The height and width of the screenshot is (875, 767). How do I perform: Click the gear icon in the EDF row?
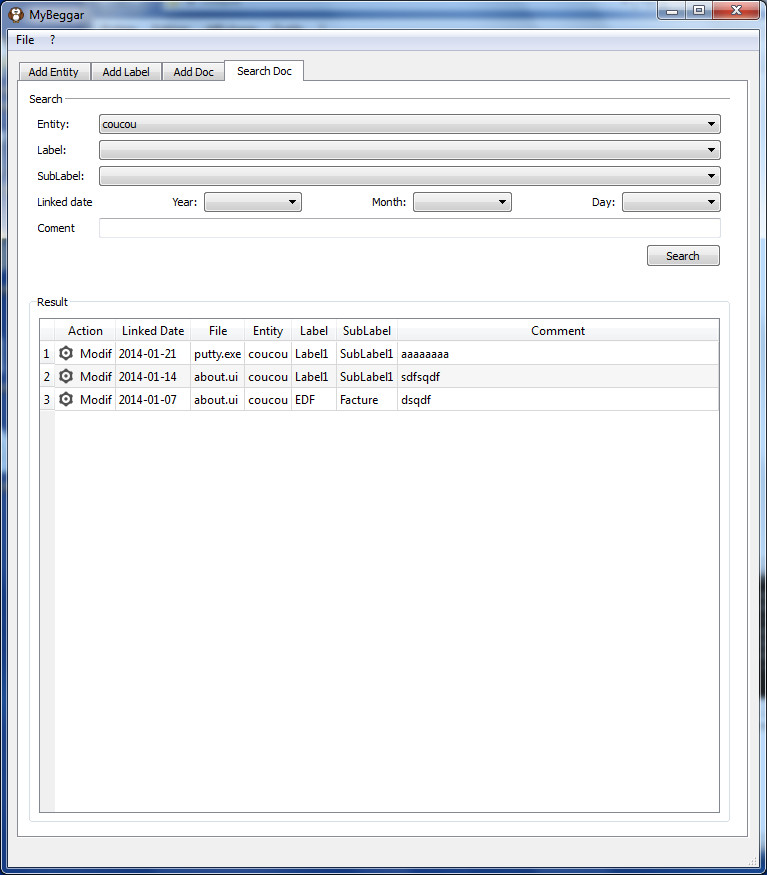pyautogui.click(x=66, y=399)
